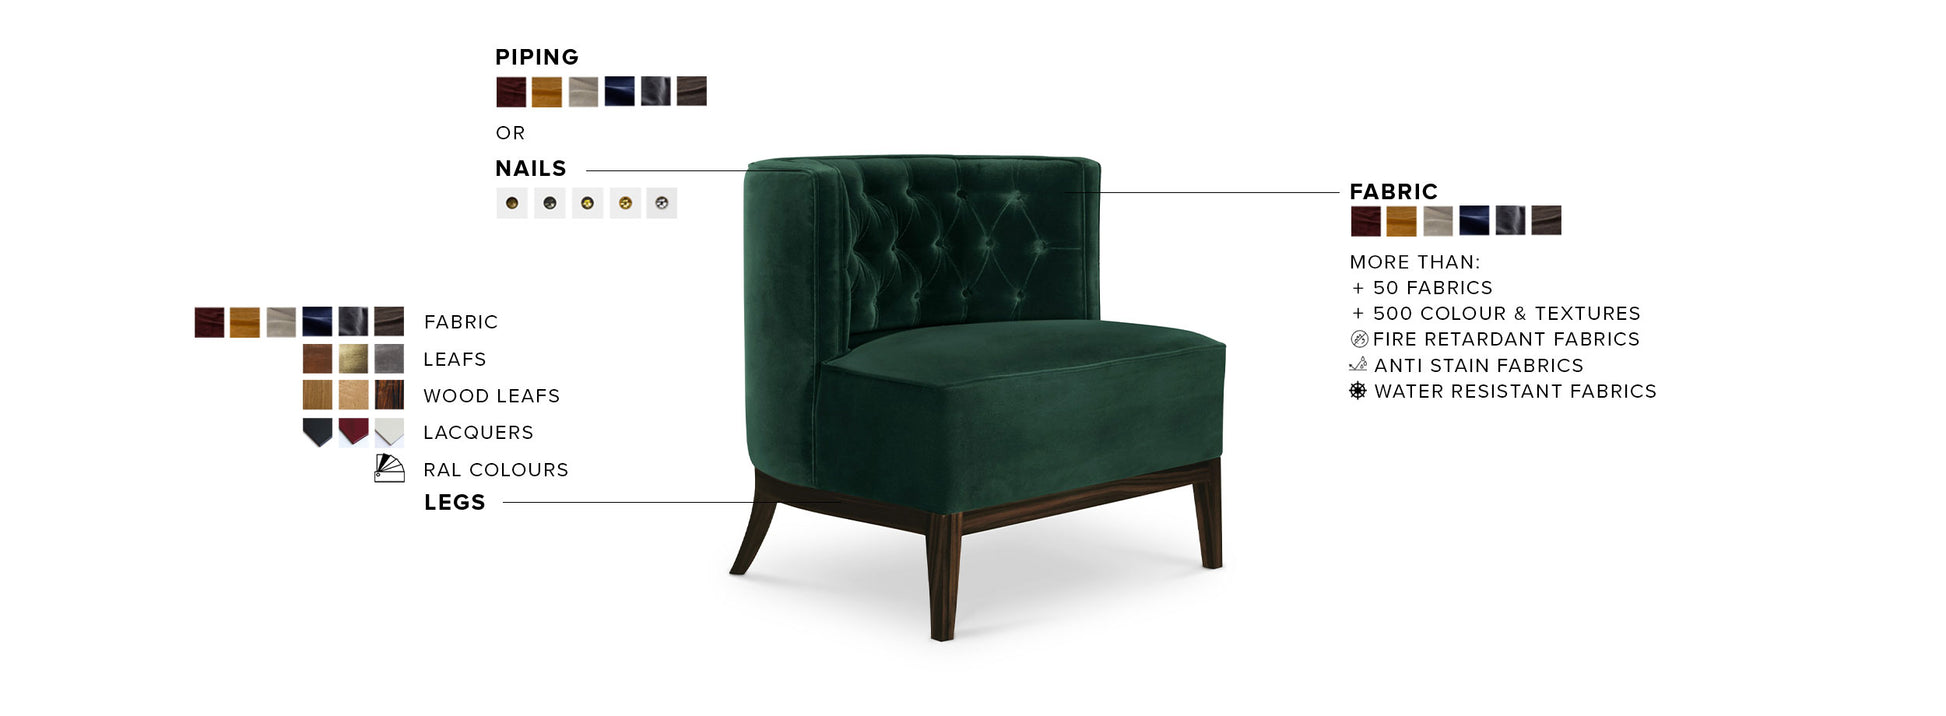Click the RAL colours fan deck icon

389,469
